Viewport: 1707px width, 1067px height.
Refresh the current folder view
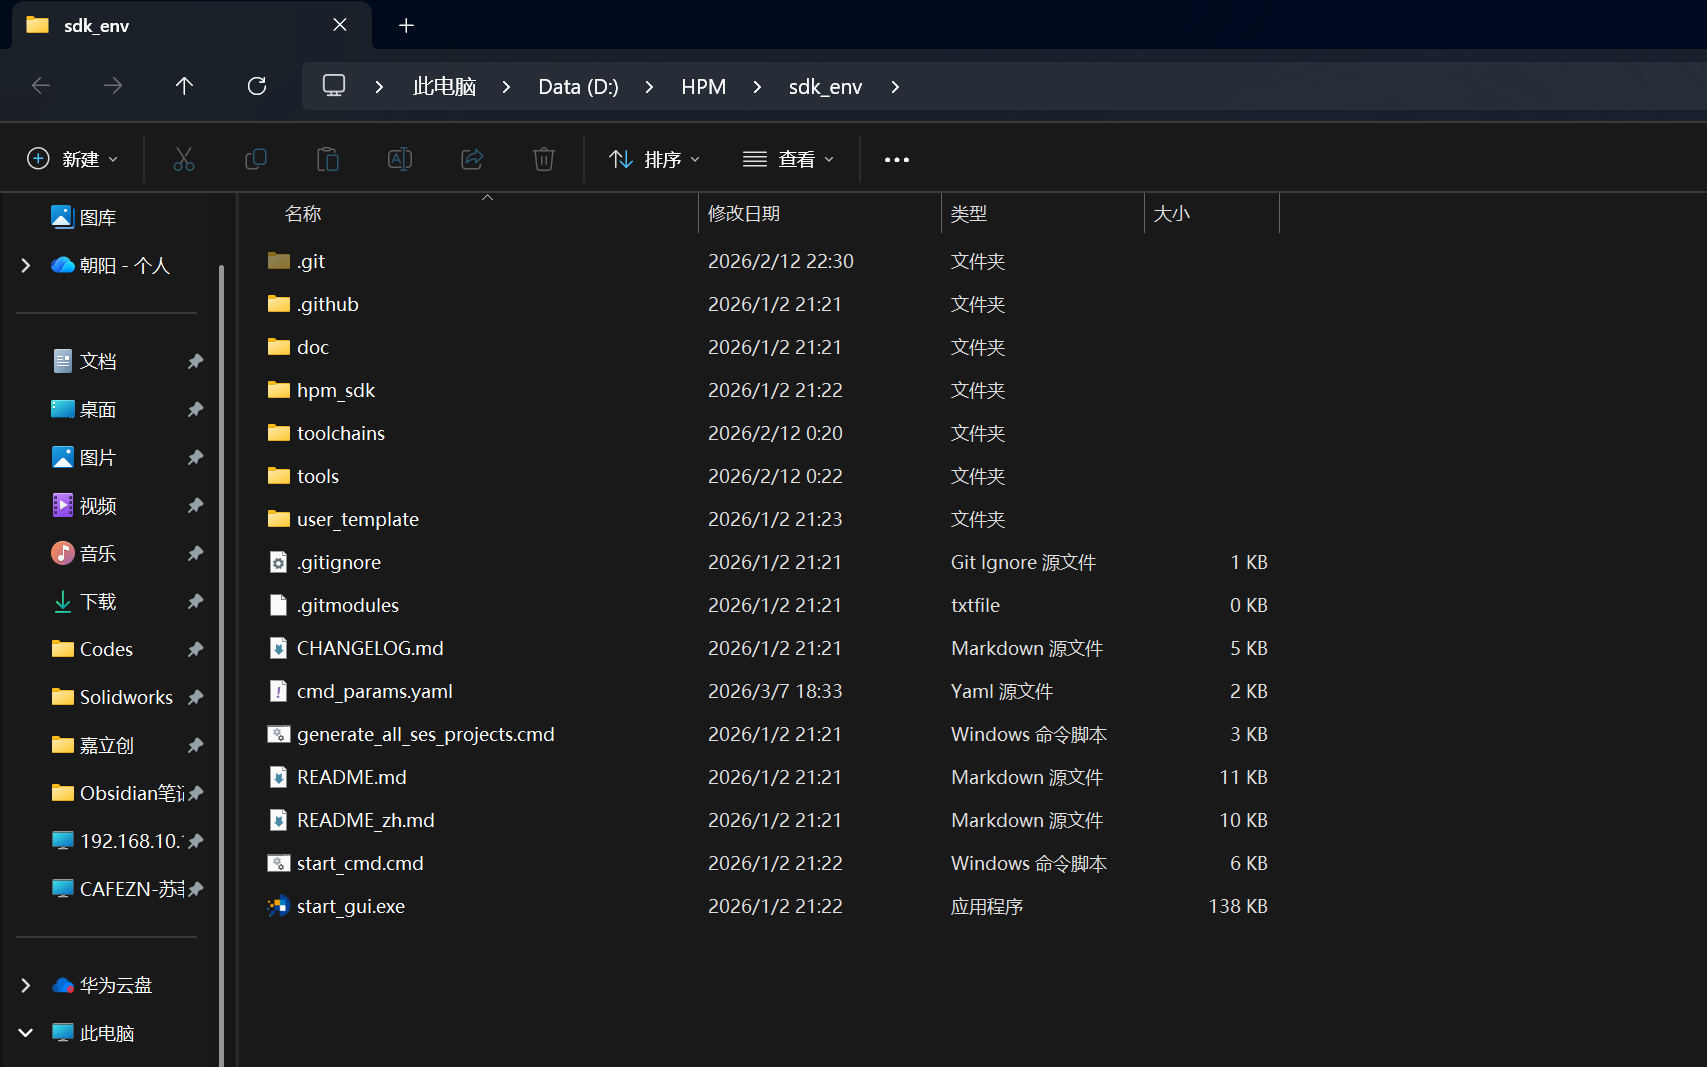(x=257, y=86)
